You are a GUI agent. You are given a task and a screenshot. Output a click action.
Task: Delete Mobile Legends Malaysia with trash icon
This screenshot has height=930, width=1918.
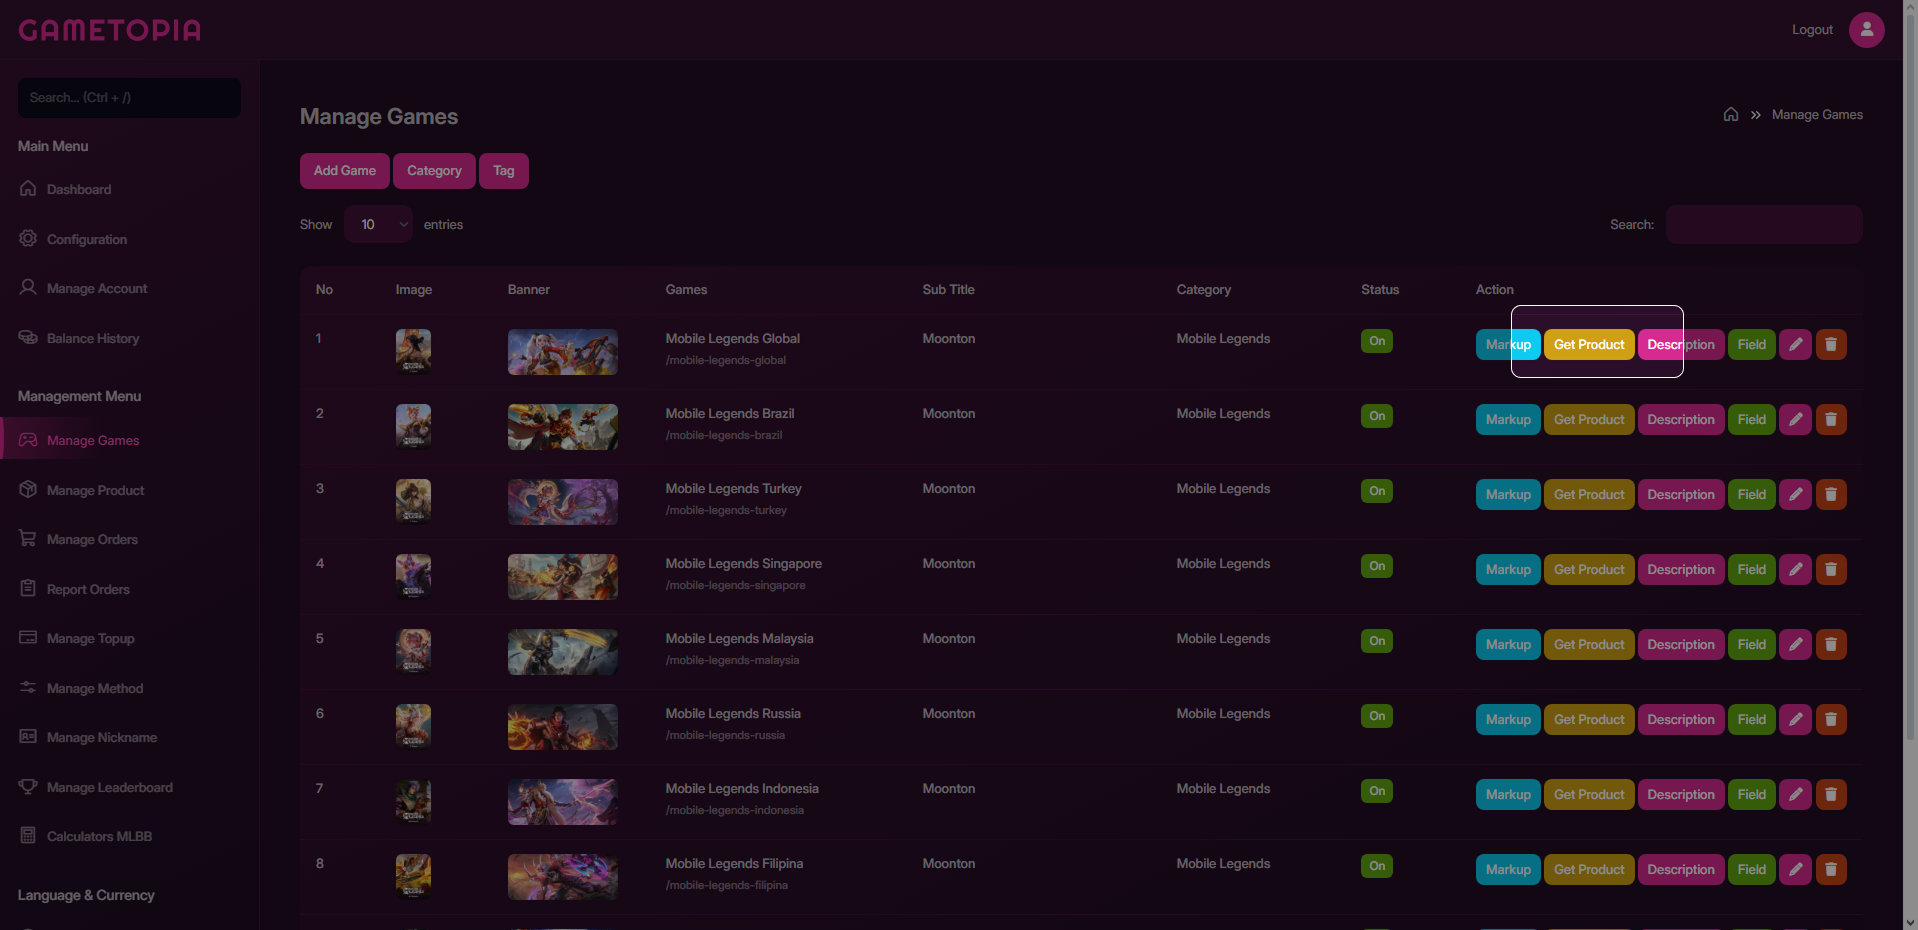coord(1831,644)
